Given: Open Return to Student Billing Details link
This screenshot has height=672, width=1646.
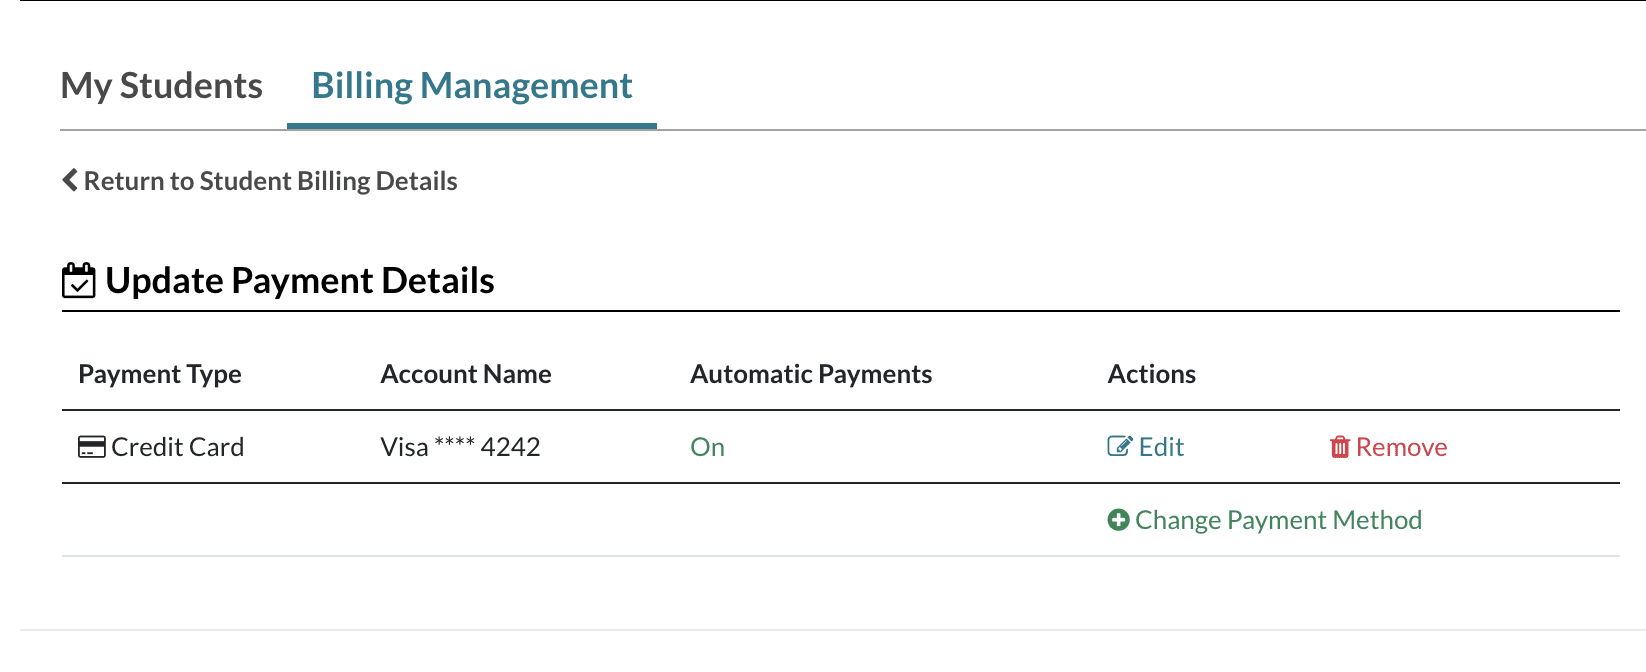Looking at the screenshot, I should (x=270, y=181).
